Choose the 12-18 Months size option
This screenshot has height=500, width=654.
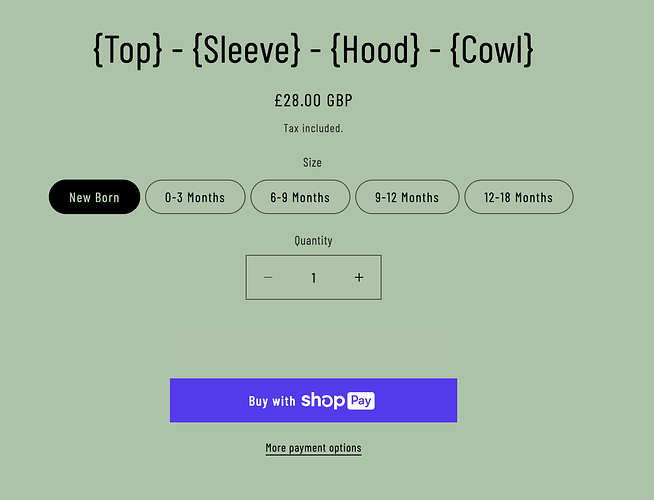point(518,197)
